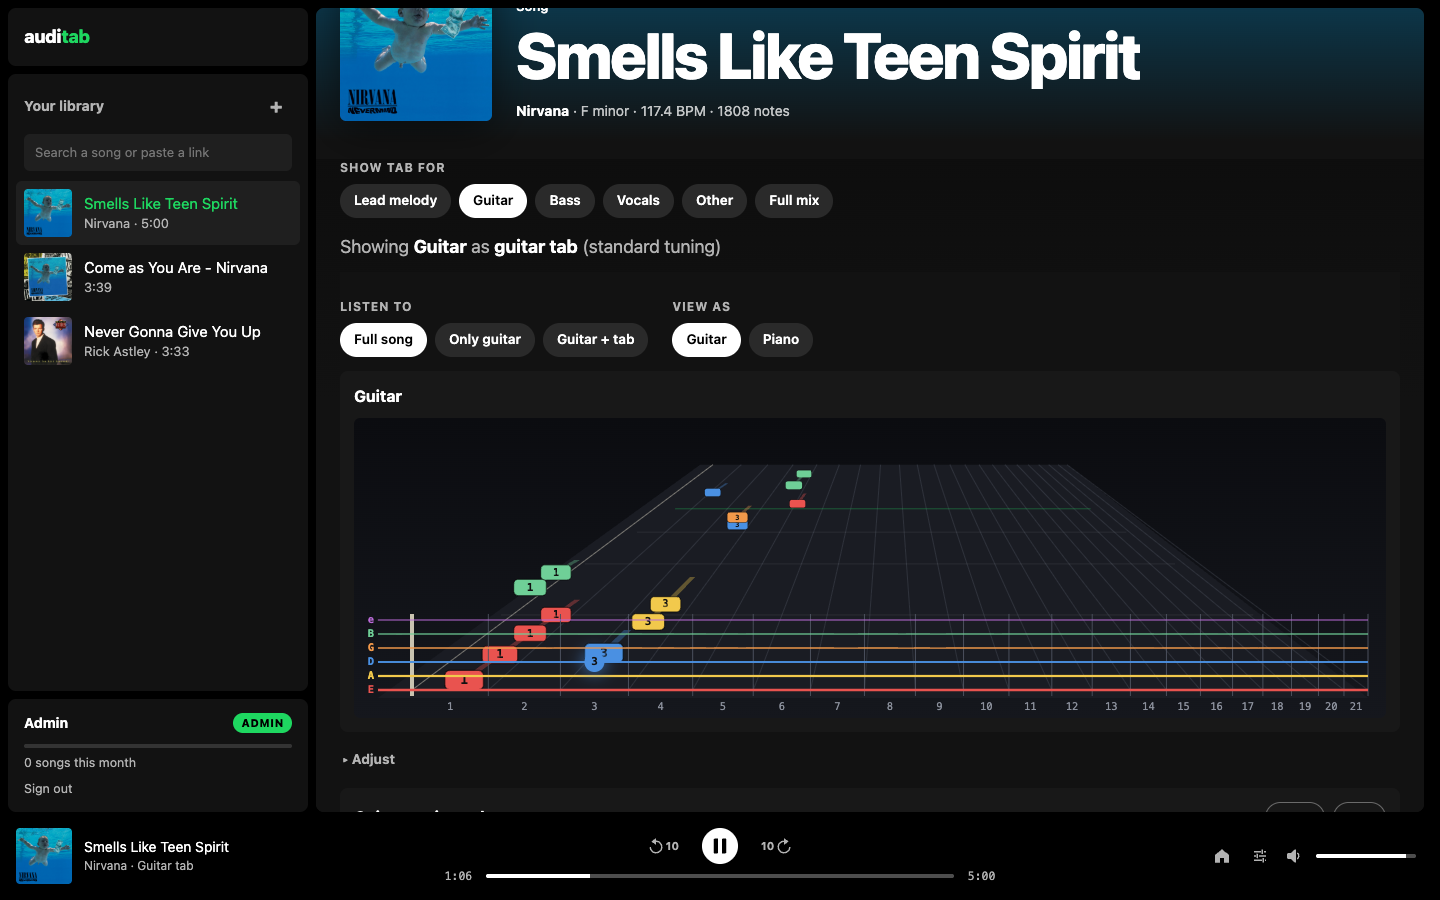Select the Guitar stem pill under Show Tab For
1440x900 pixels.
coord(493,201)
